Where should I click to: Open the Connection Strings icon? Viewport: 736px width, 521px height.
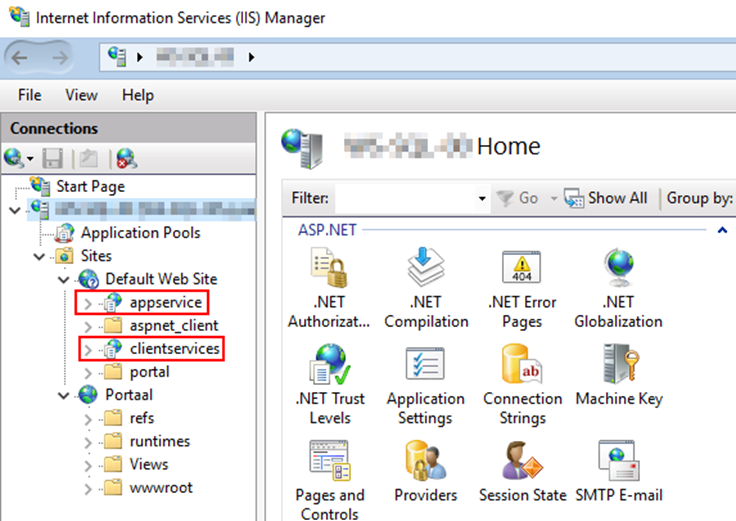coord(521,367)
